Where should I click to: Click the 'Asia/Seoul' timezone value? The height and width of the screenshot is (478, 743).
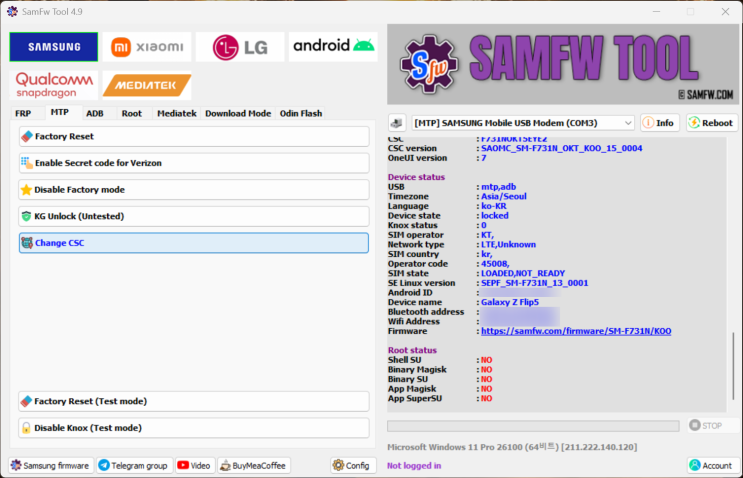504,197
